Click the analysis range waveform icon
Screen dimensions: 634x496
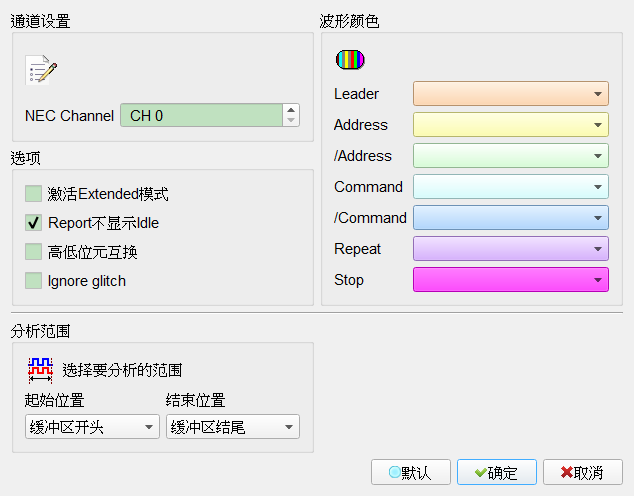tap(40, 370)
